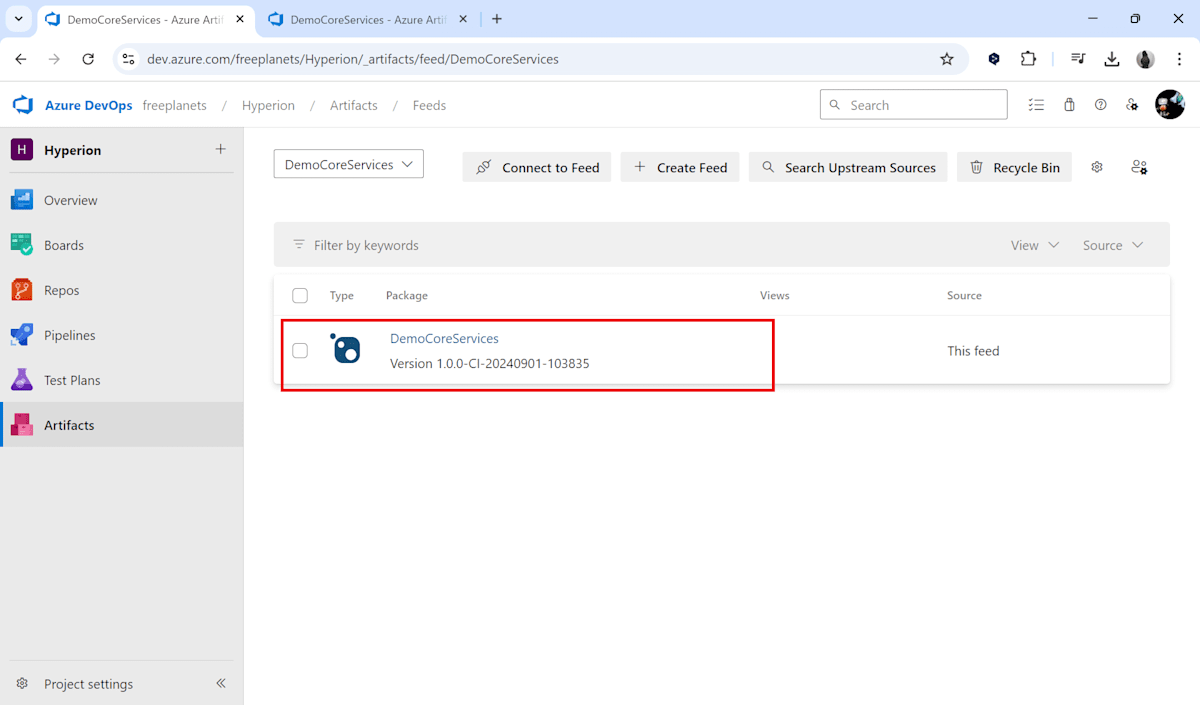Open the user profile avatar in Azure DevOps
Screen dimensions: 1200x705
click(x=1170, y=104)
